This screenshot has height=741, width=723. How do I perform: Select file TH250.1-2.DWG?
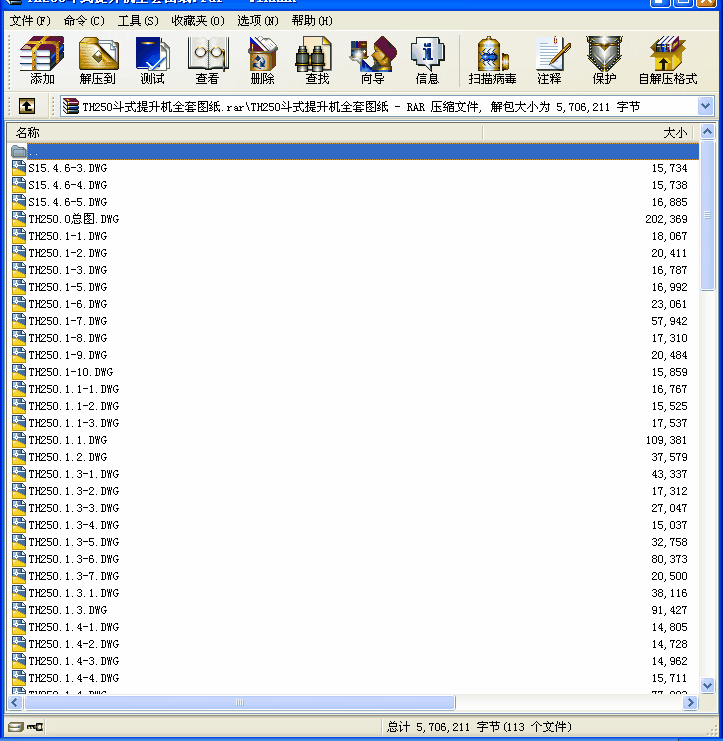point(68,253)
